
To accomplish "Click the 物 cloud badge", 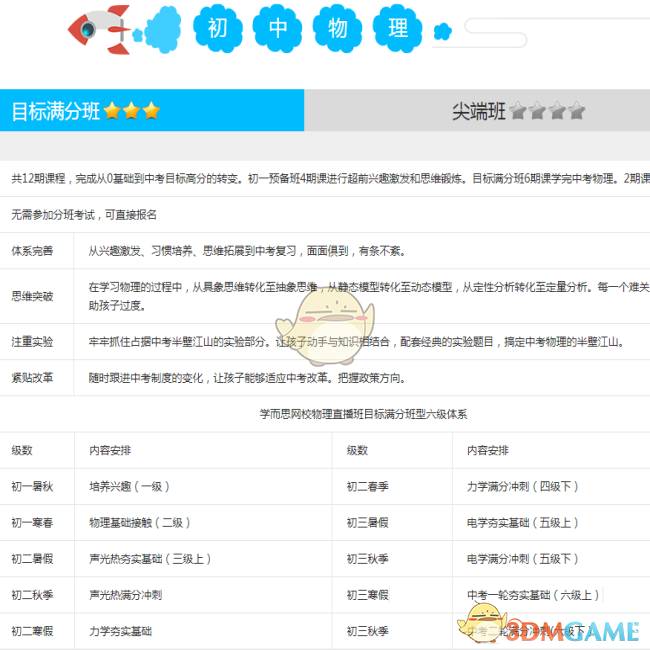I will coord(337,29).
